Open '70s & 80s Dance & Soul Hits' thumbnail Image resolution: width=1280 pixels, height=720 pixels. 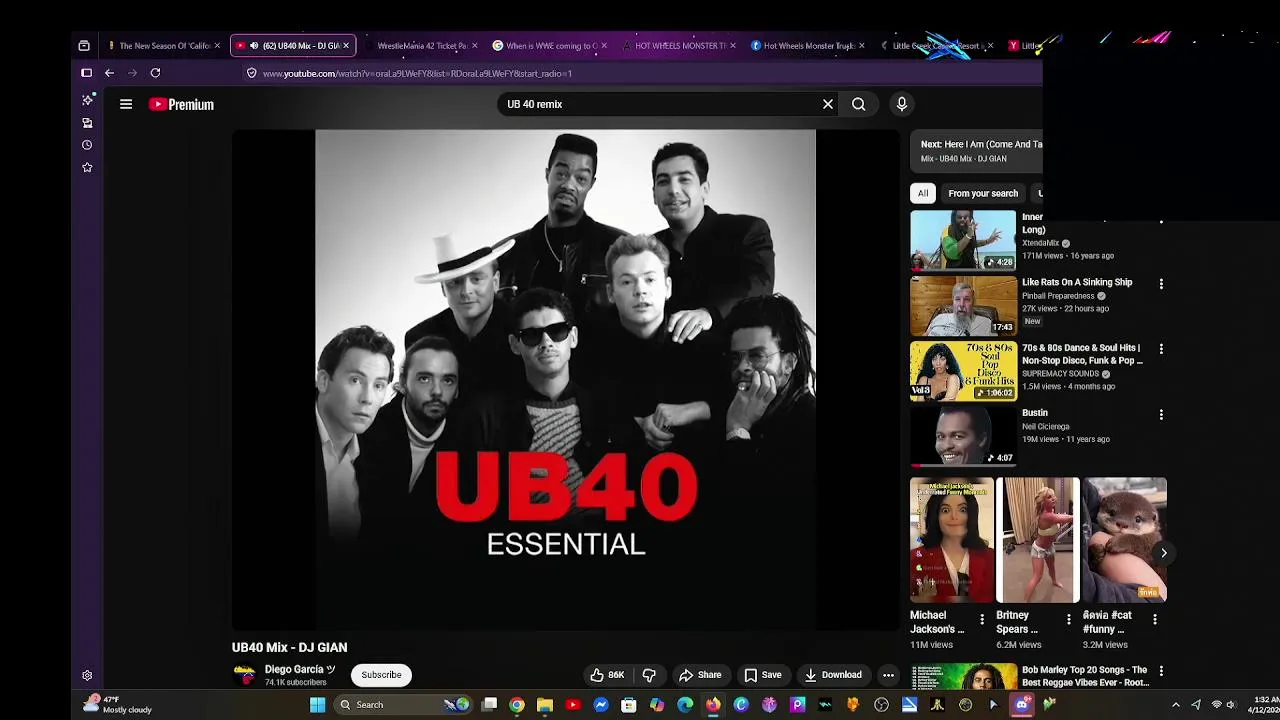click(963, 370)
